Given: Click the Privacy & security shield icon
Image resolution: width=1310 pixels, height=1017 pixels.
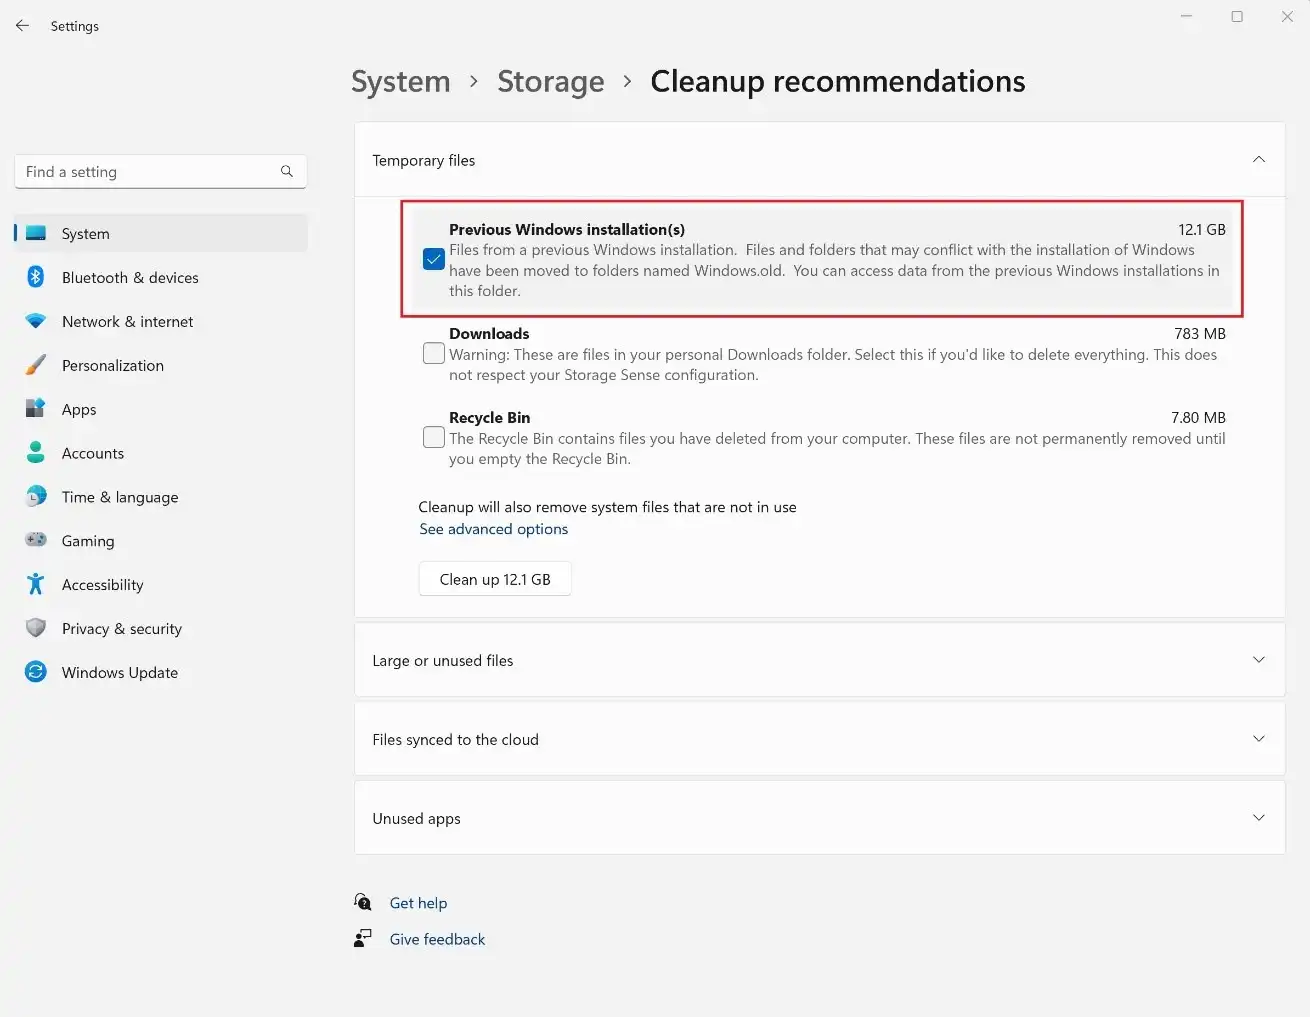Looking at the screenshot, I should (36, 628).
